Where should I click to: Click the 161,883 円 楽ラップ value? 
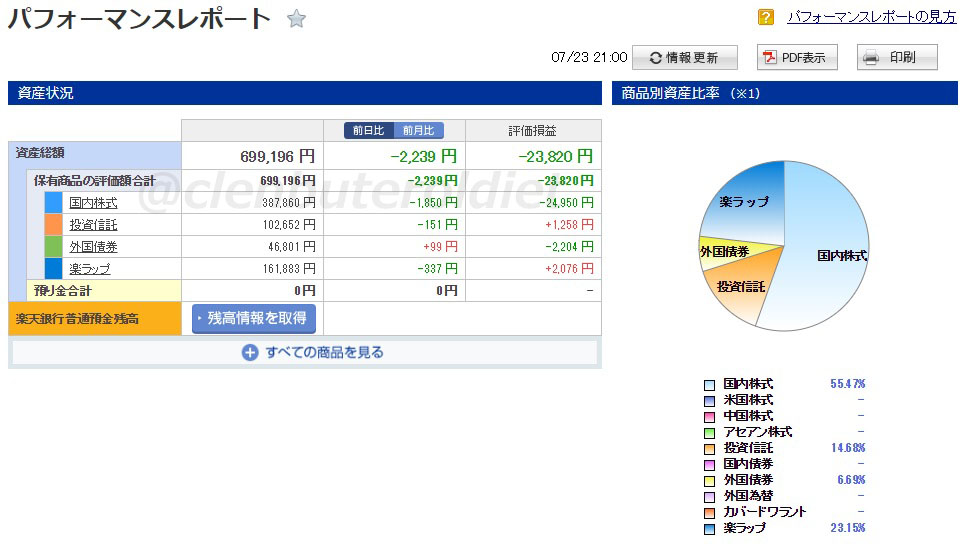point(289,269)
